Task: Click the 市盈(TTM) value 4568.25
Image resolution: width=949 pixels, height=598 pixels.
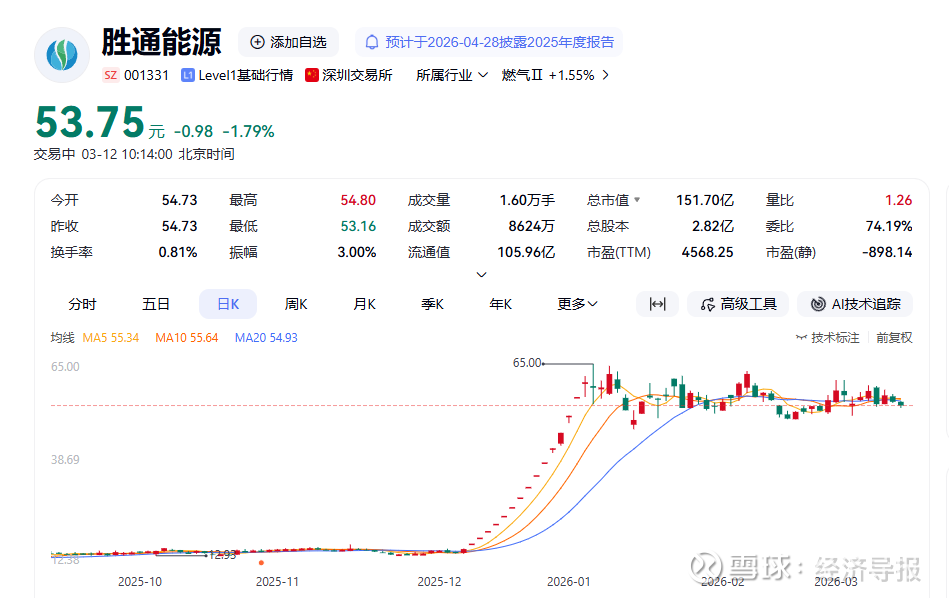Action: tap(708, 252)
